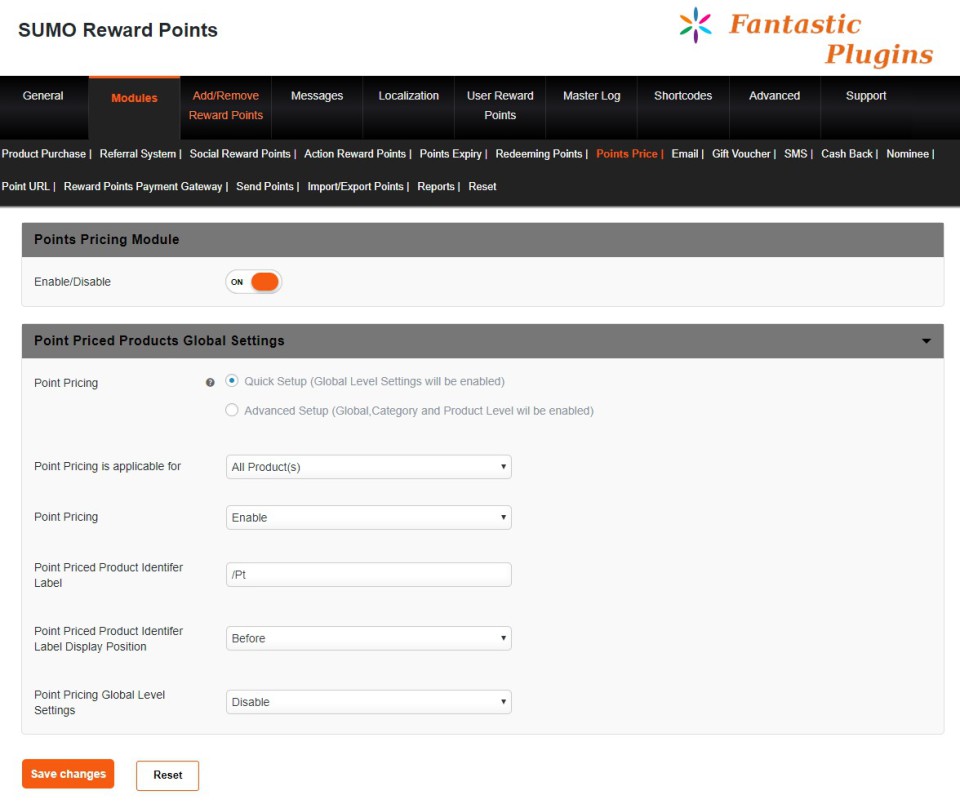
Task: Open the Import/Export Points module link
Action: [x=355, y=187]
